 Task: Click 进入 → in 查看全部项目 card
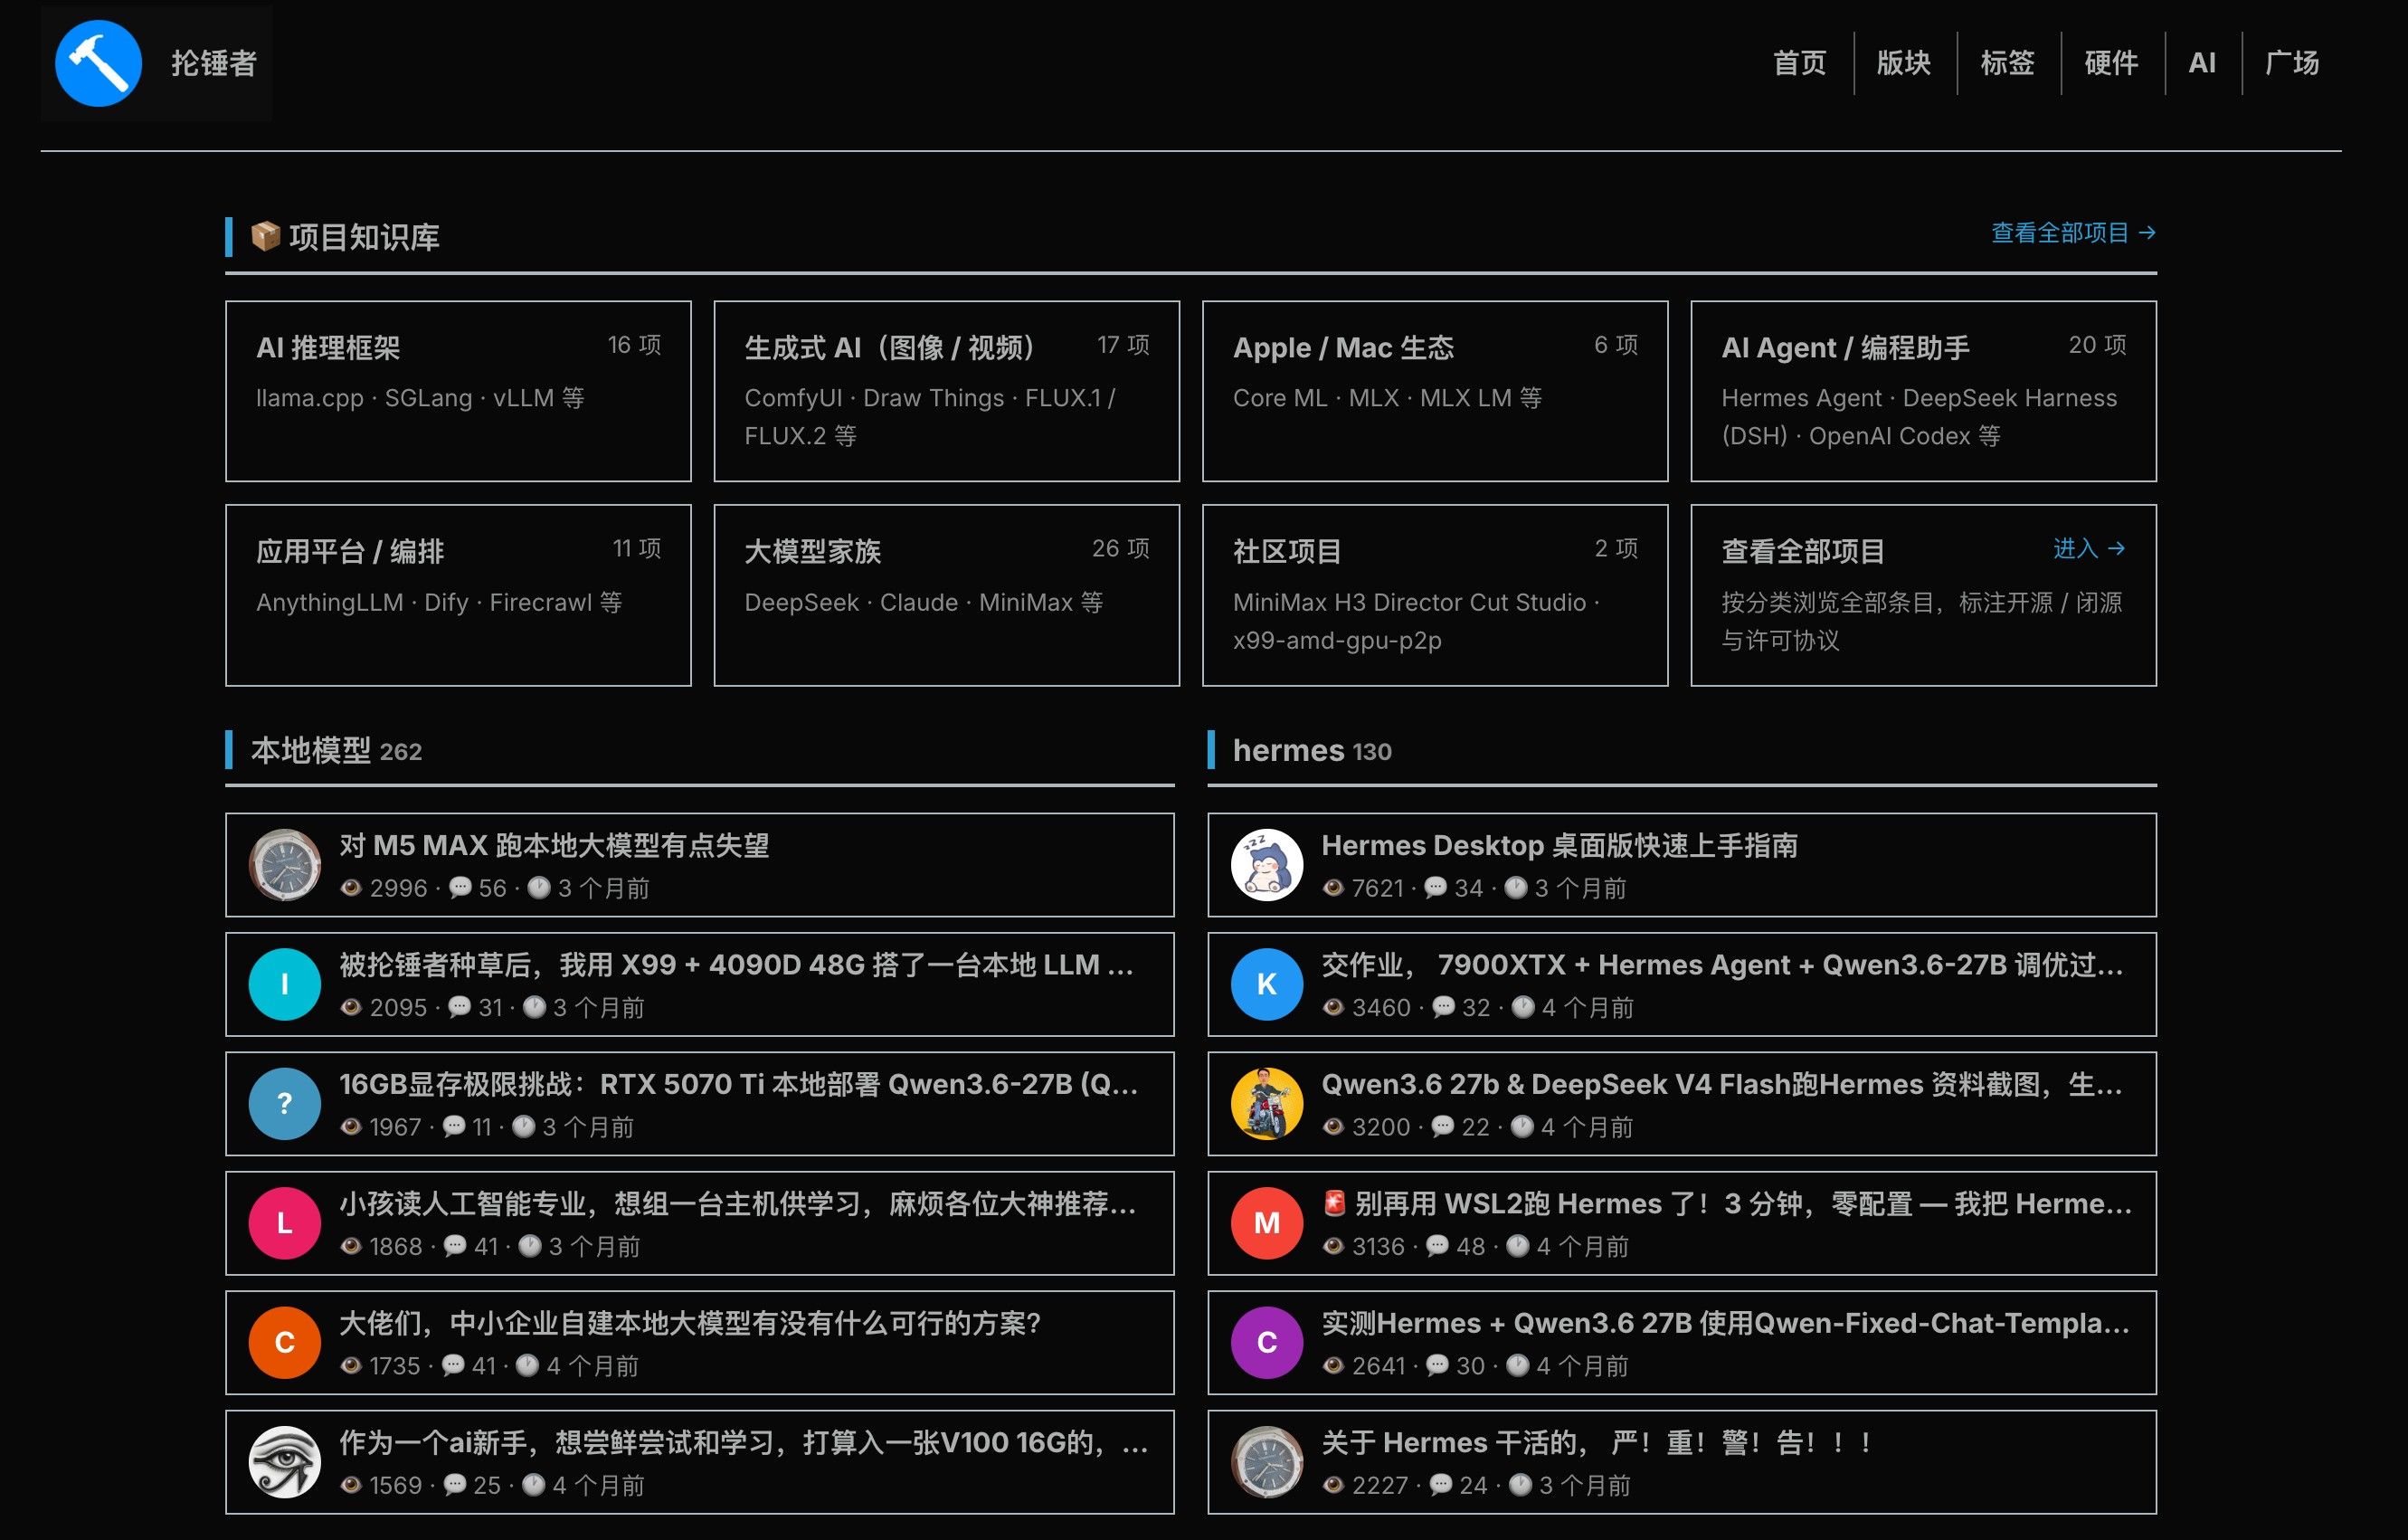tap(2089, 548)
